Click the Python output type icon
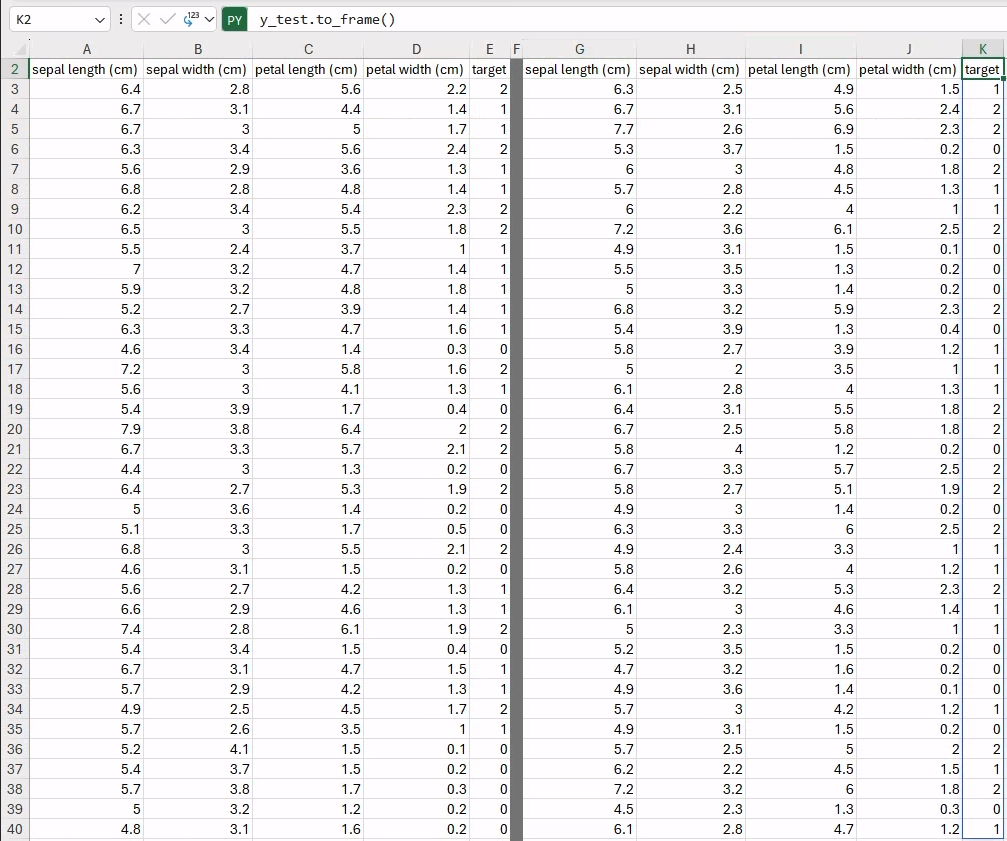The image size is (1007, 841). pyautogui.click(x=191, y=20)
